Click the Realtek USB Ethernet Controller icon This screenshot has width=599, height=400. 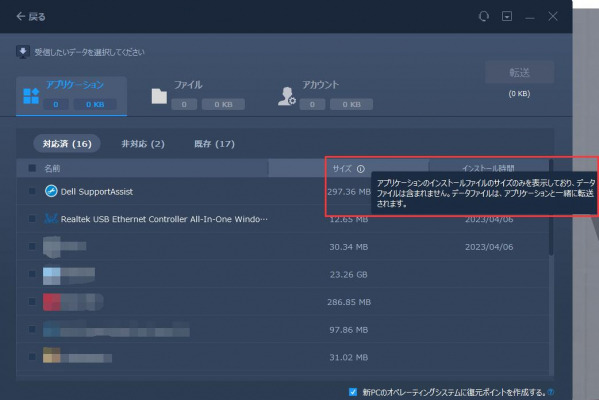(x=51, y=219)
